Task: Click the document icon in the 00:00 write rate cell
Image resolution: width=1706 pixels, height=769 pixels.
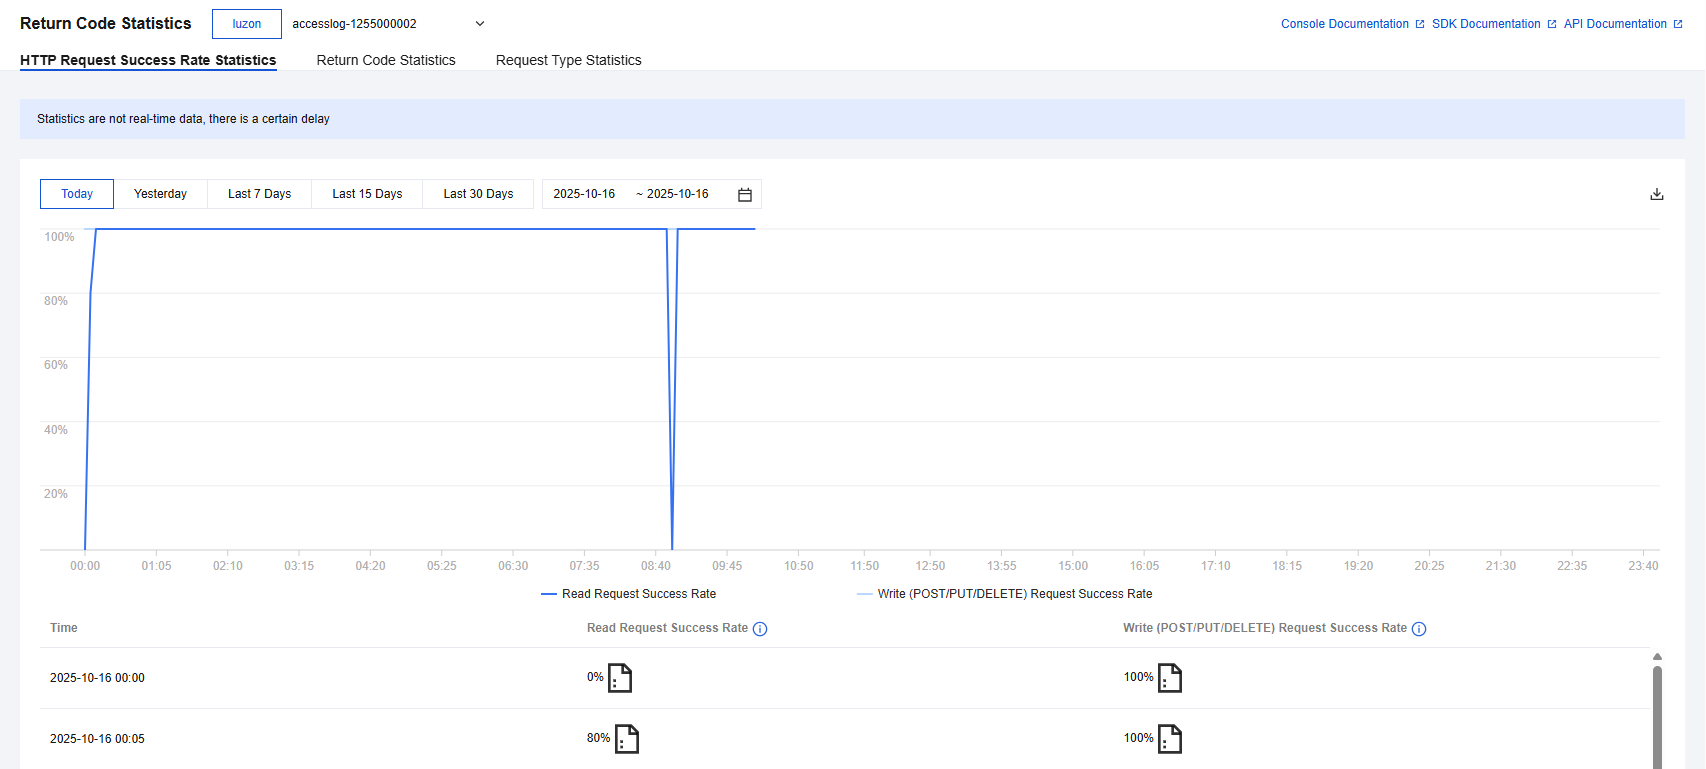Action: (1170, 678)
